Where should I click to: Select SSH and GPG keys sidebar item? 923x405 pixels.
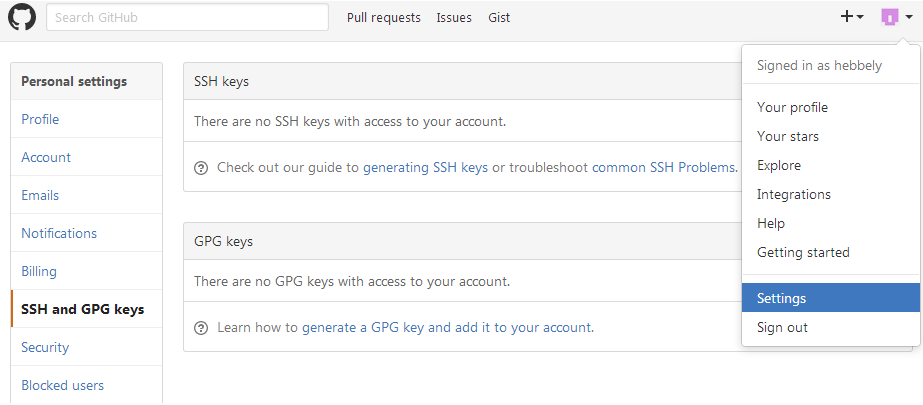click(x=82, y=309)
